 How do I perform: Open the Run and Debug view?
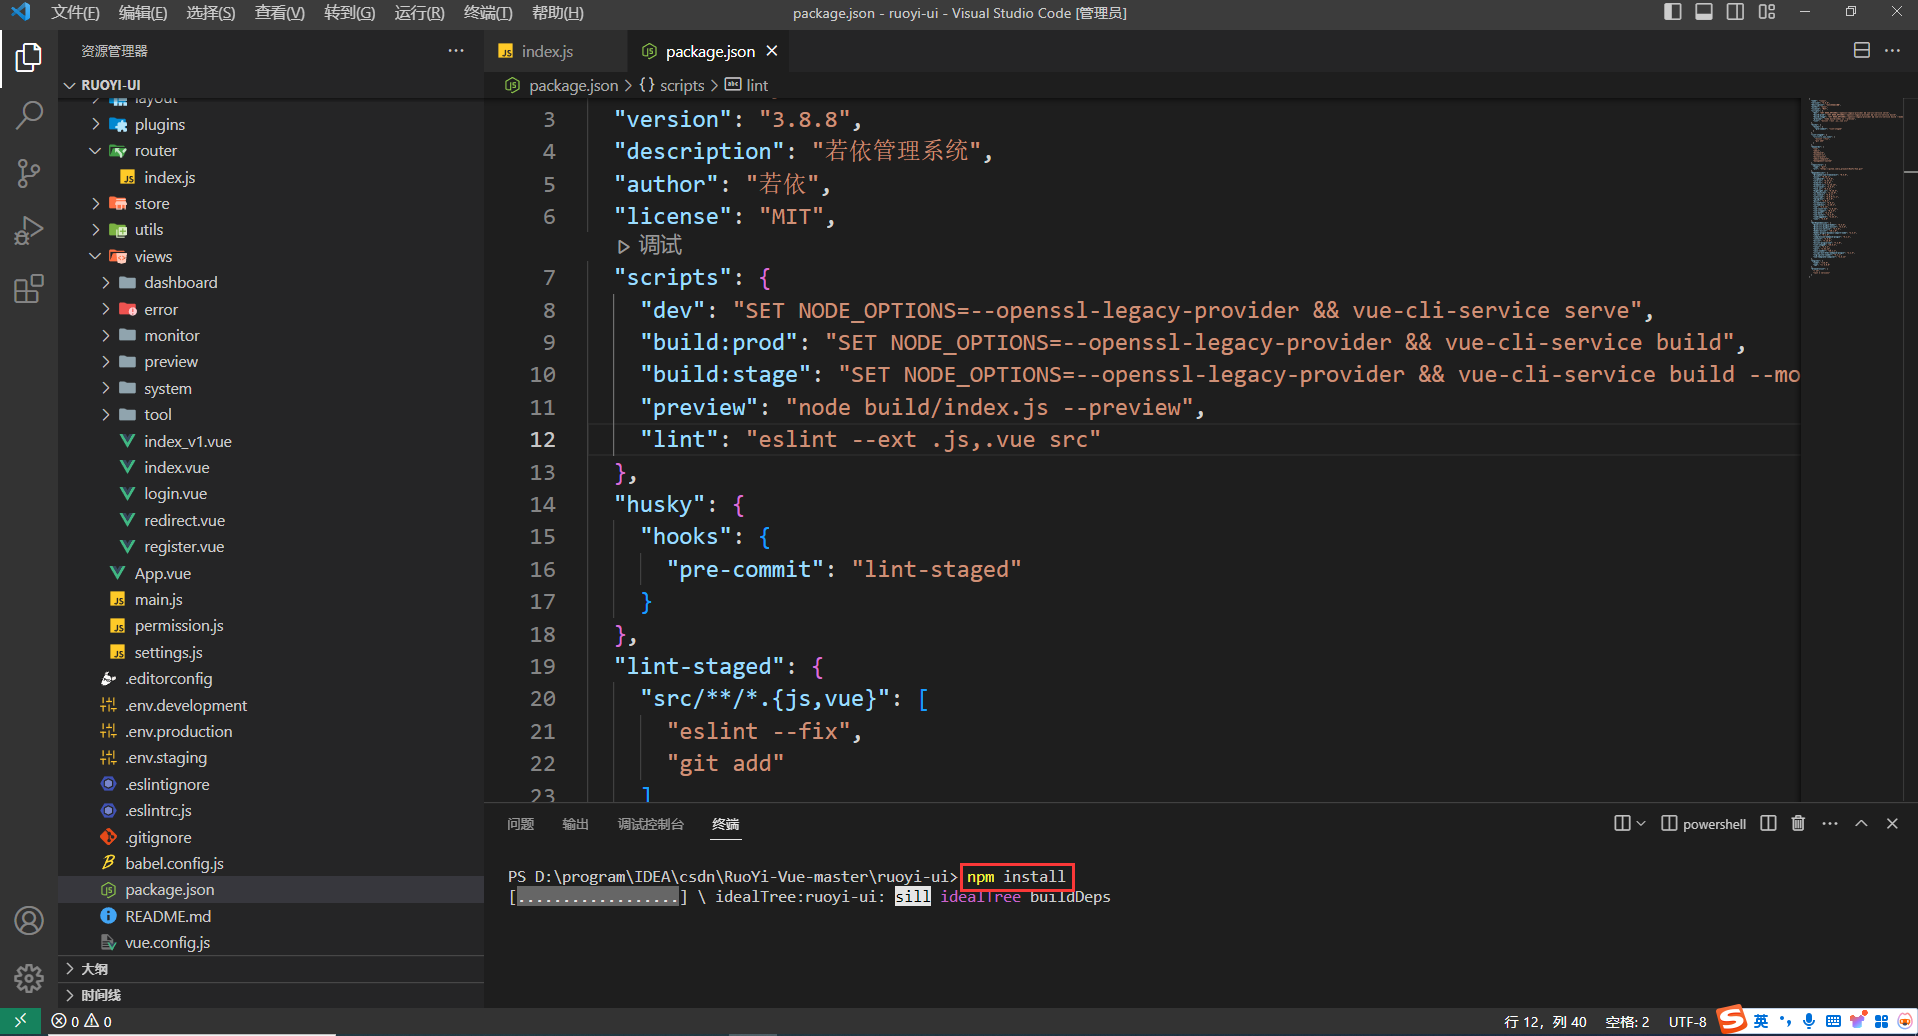29,231
